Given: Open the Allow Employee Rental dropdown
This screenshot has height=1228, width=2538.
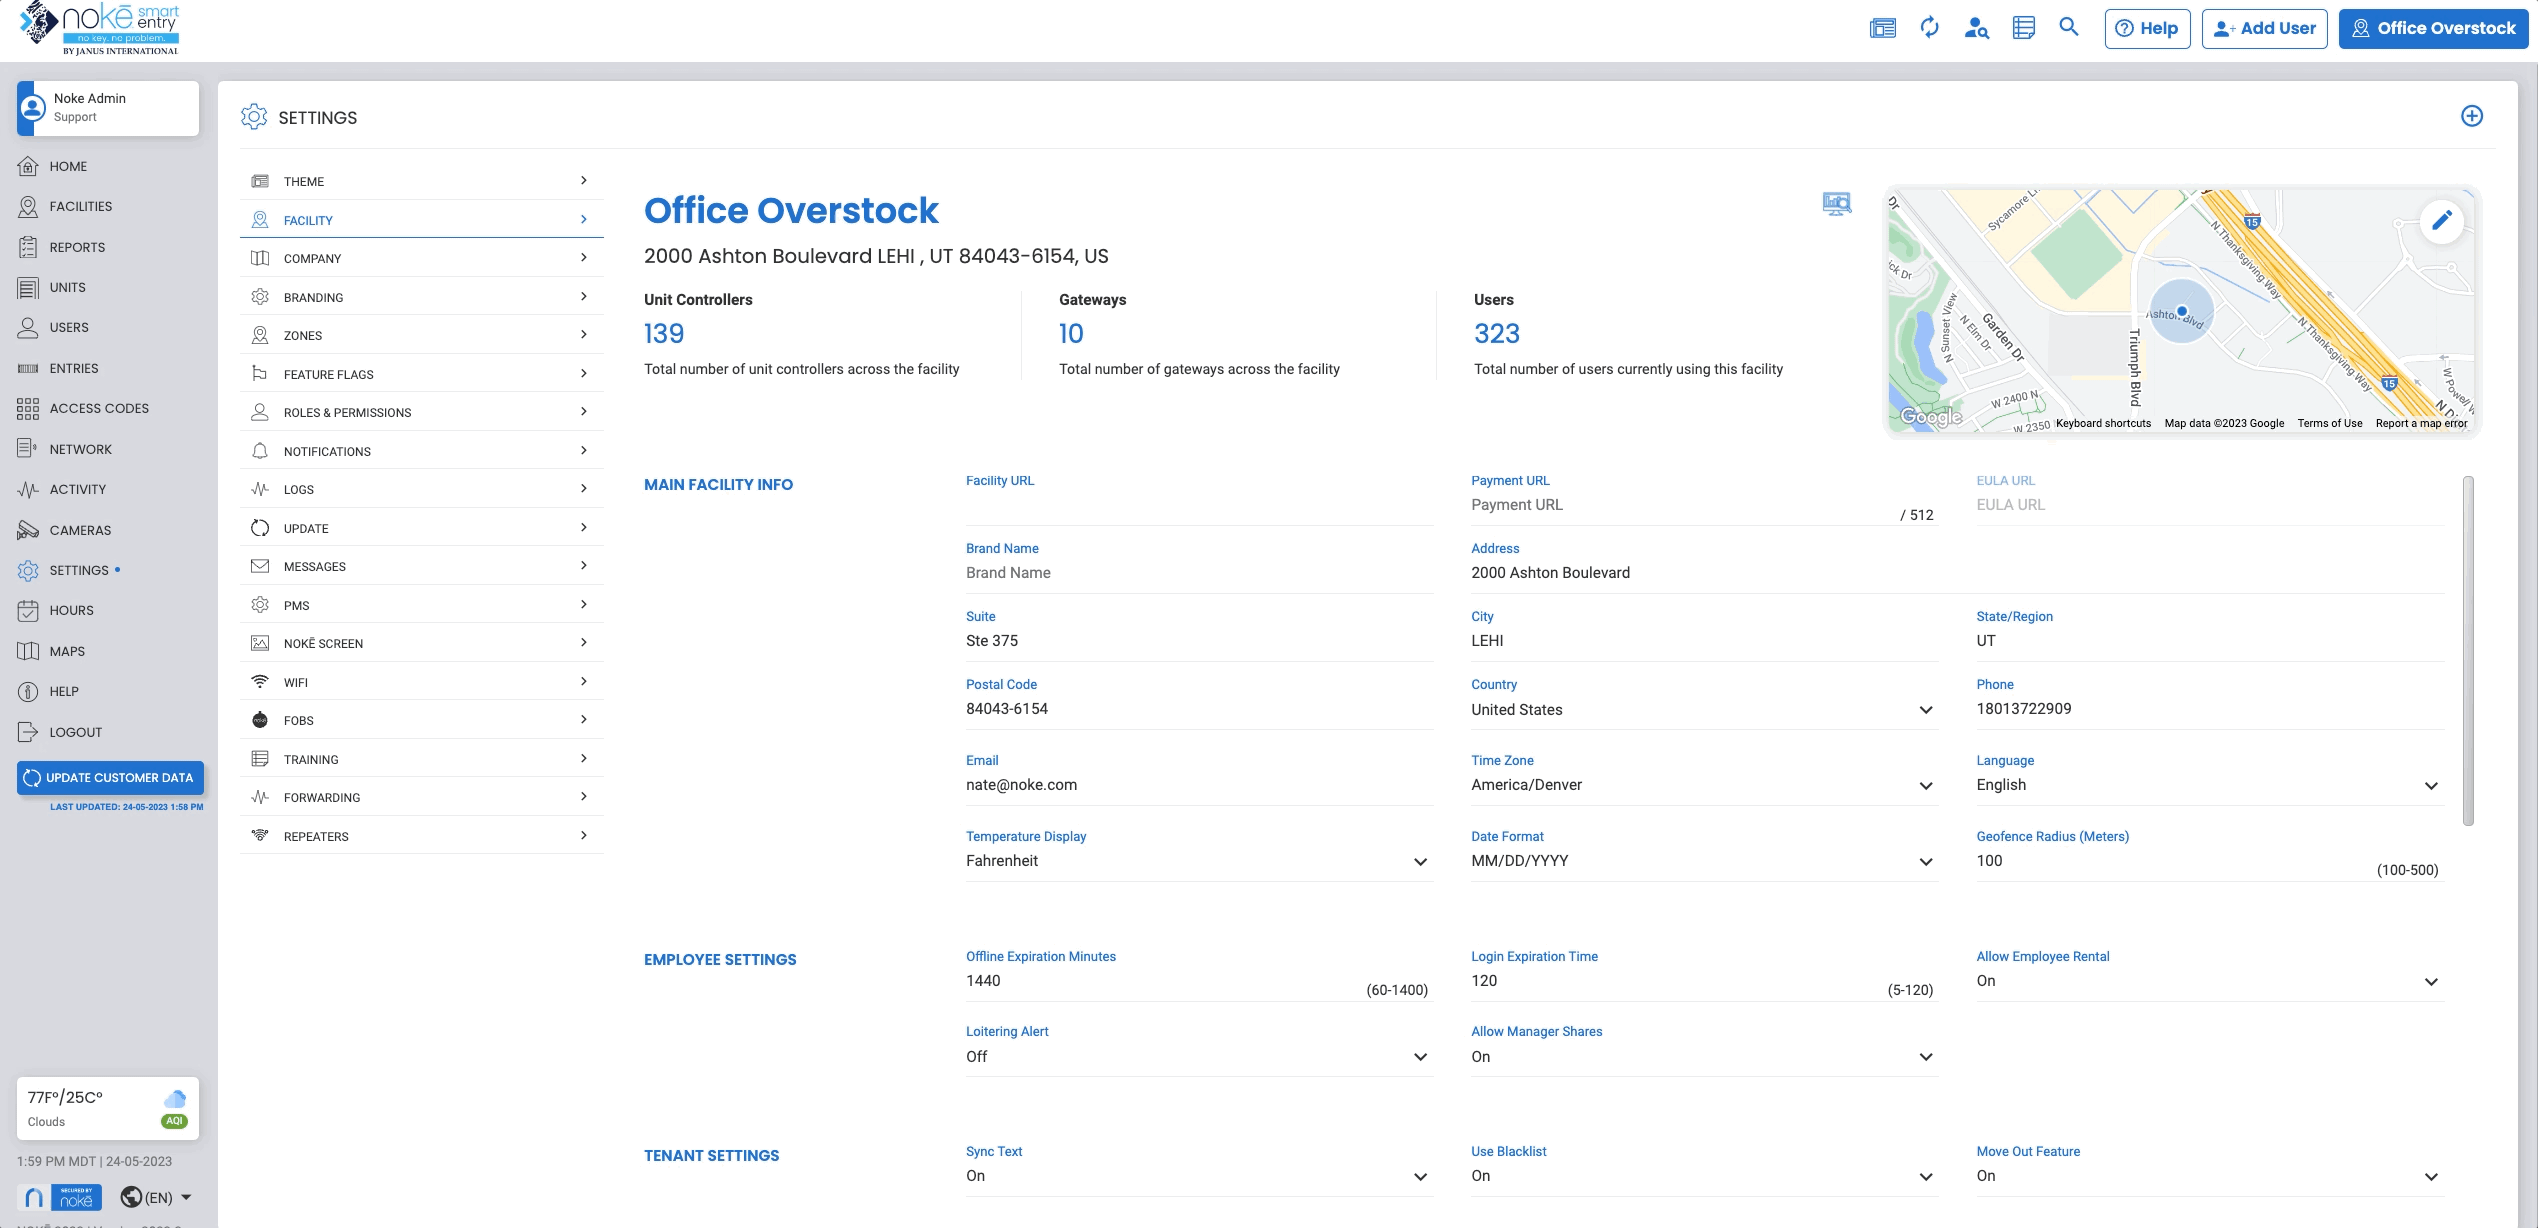Looking at the screenshot, I should (x=2209, y=981).
